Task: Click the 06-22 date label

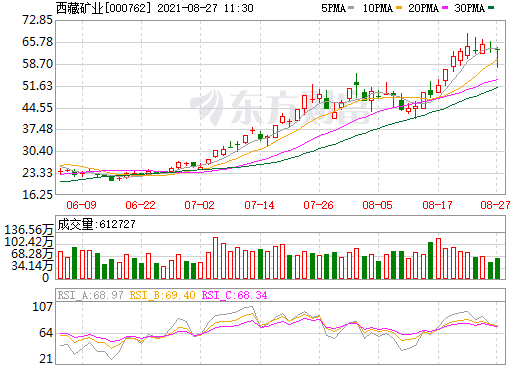Action: pos(140,205)
